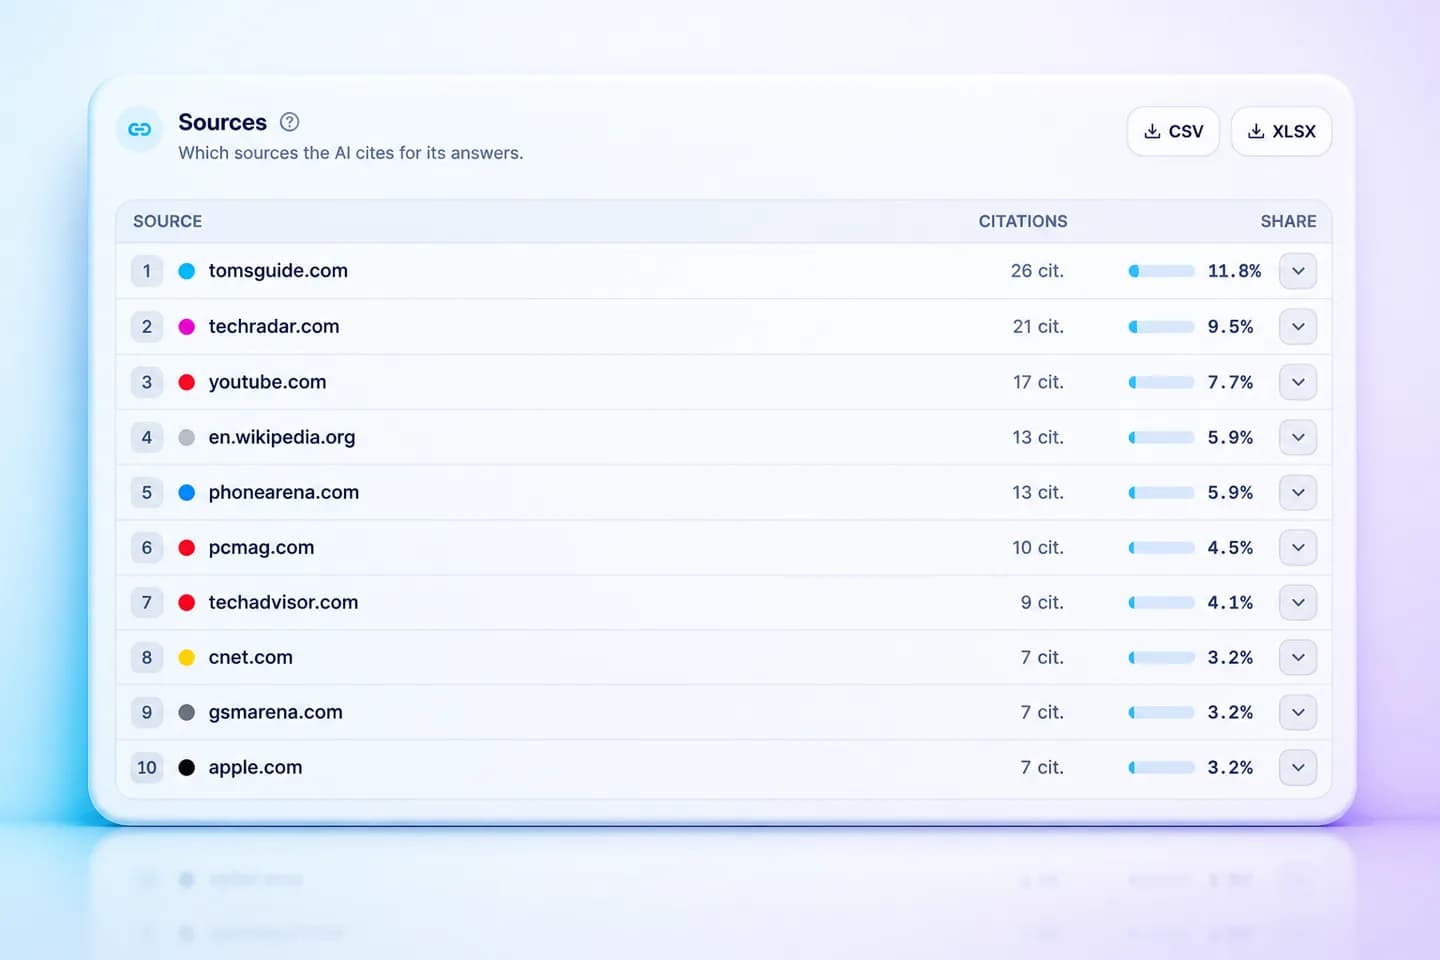Export sources as XLSX

click(x=1281, y=131)
